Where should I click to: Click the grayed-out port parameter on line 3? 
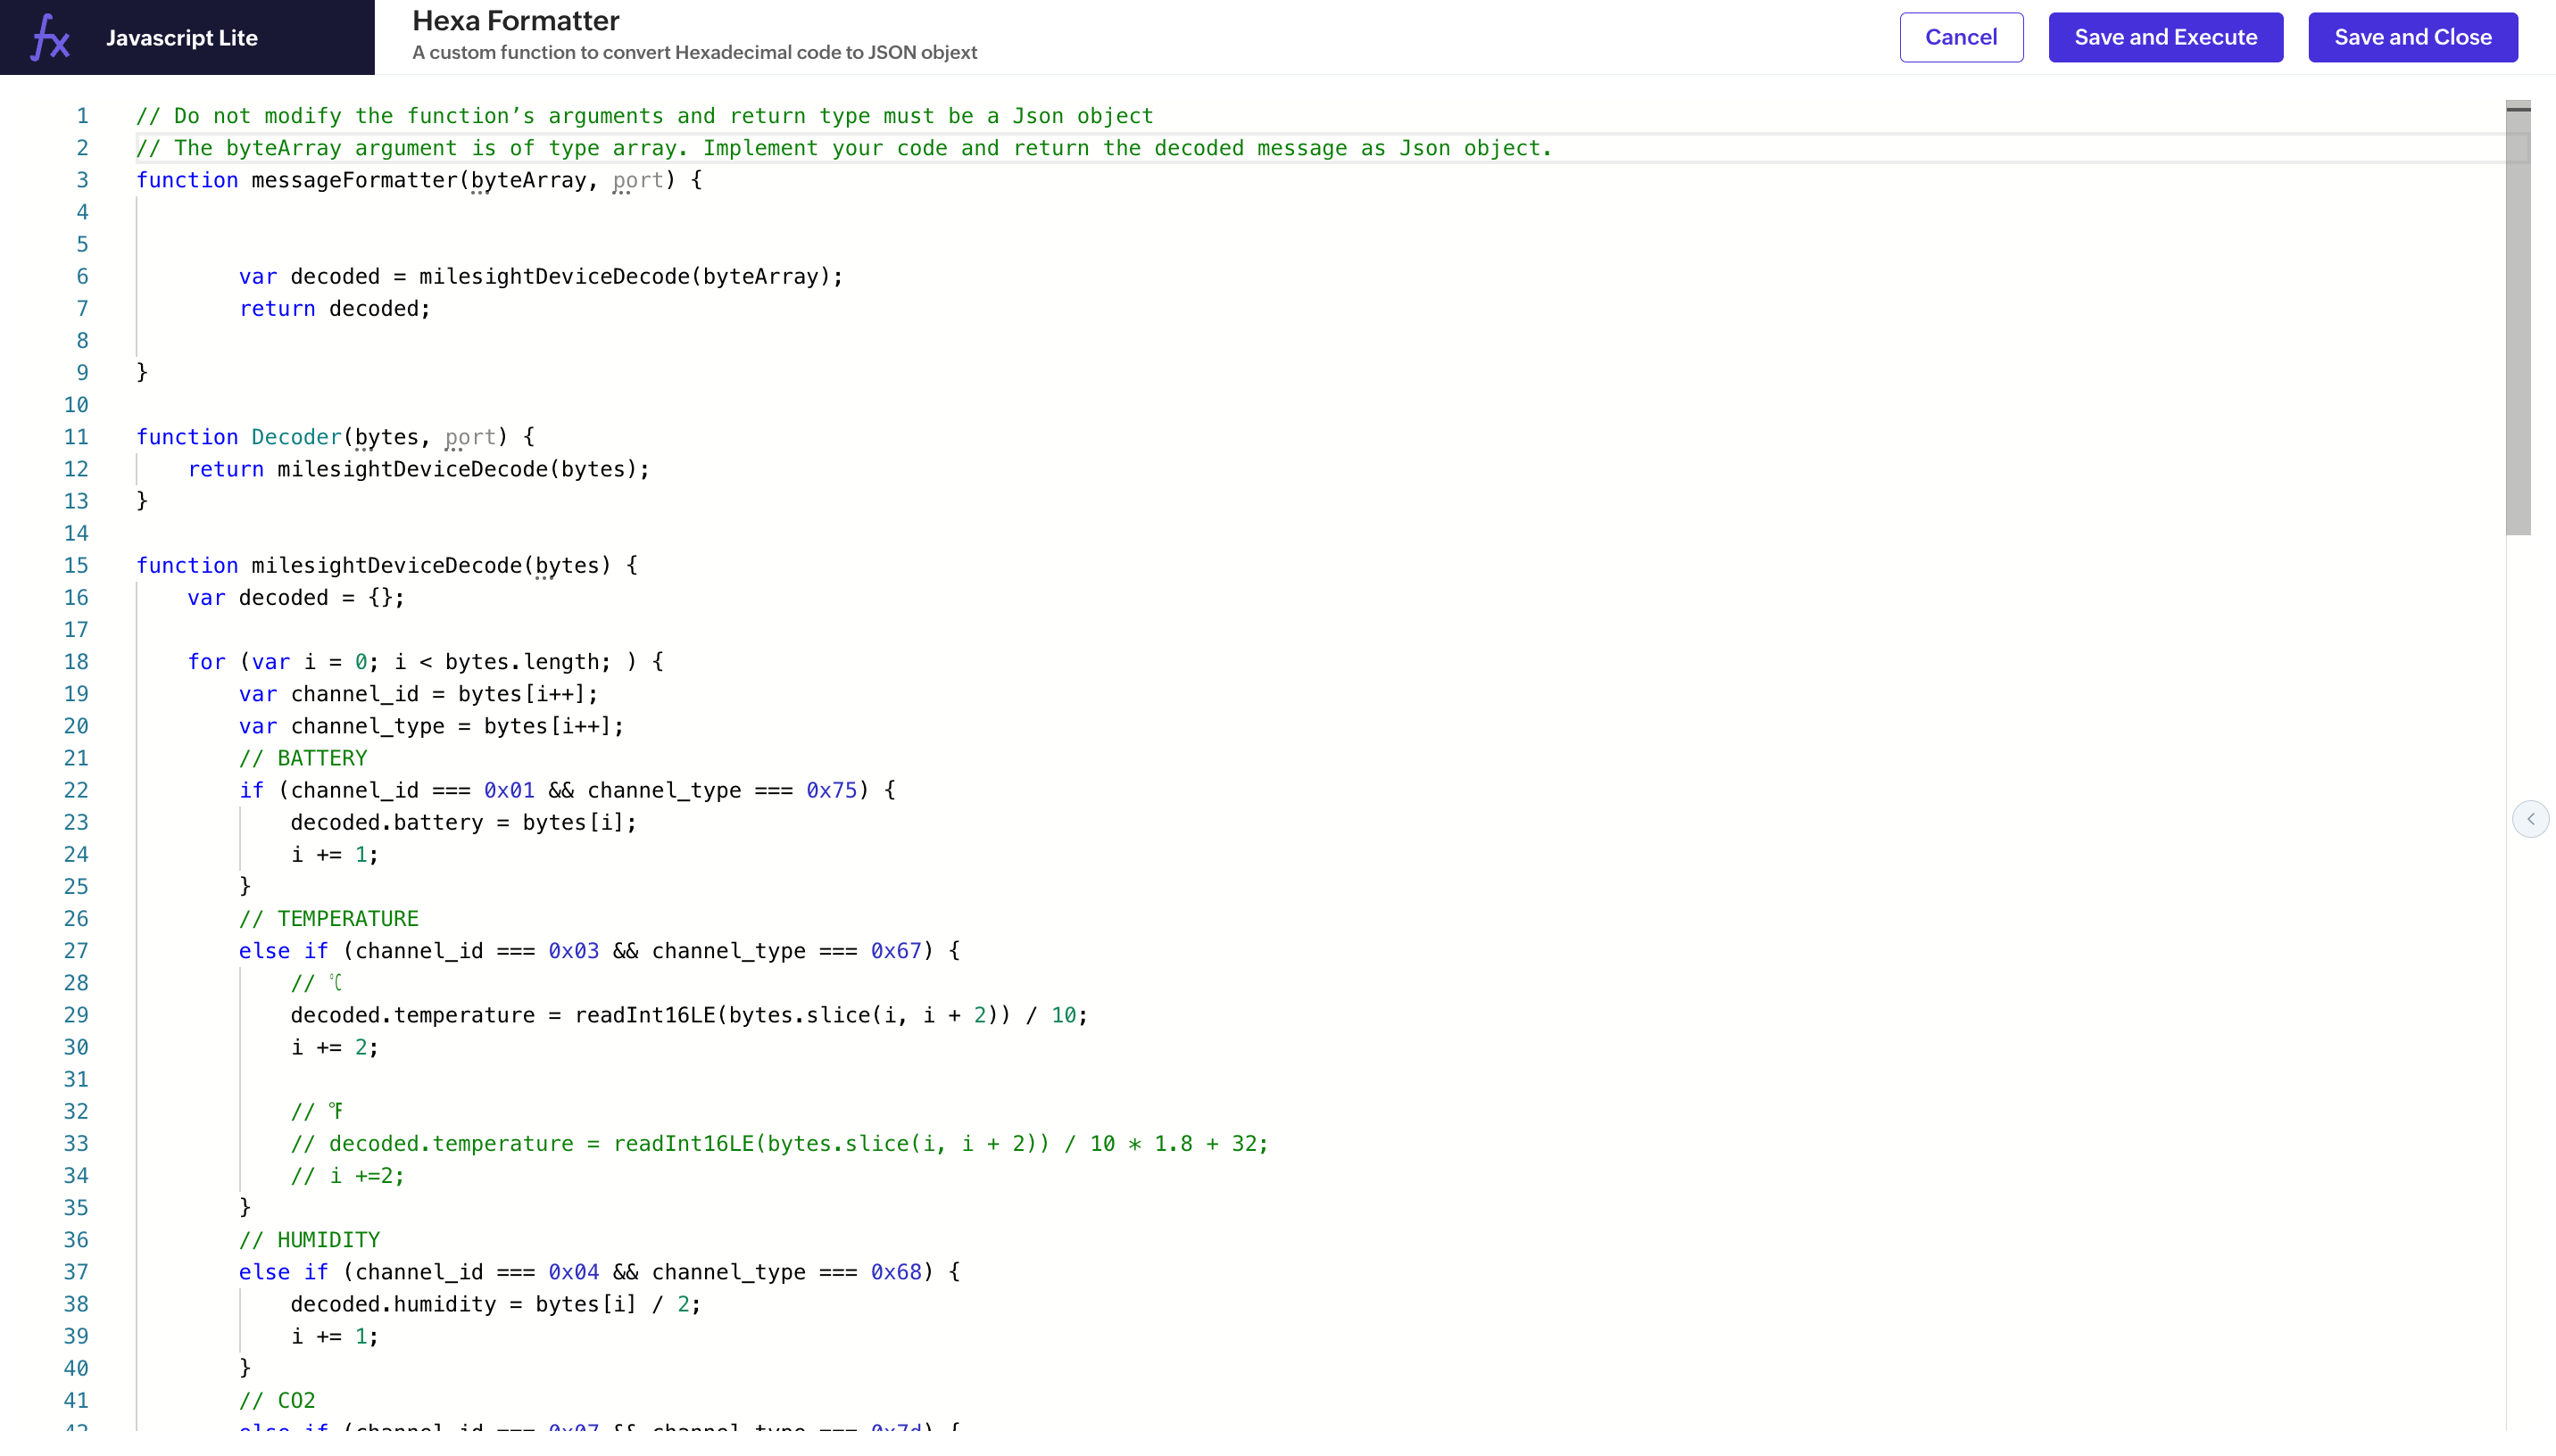[638, 180]
